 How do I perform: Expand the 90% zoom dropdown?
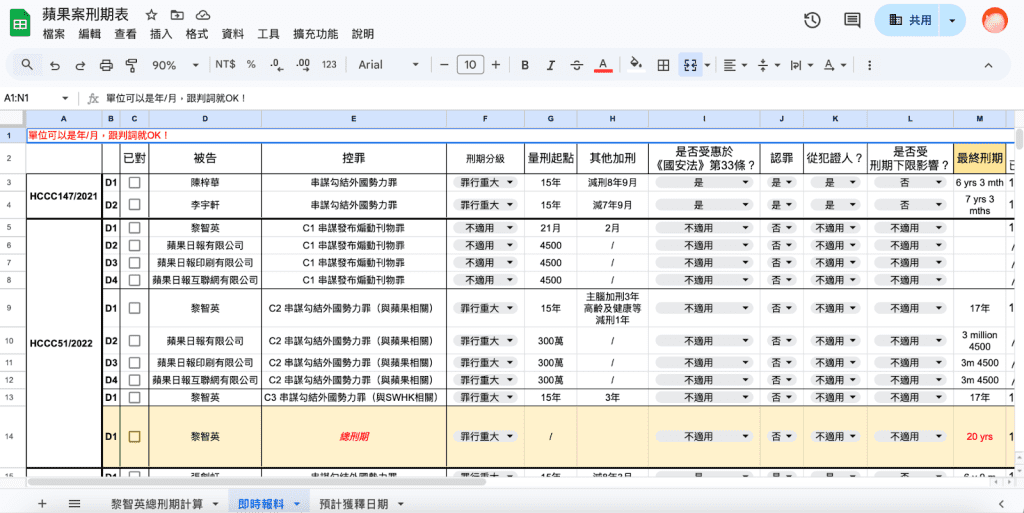tap(172, 65)
